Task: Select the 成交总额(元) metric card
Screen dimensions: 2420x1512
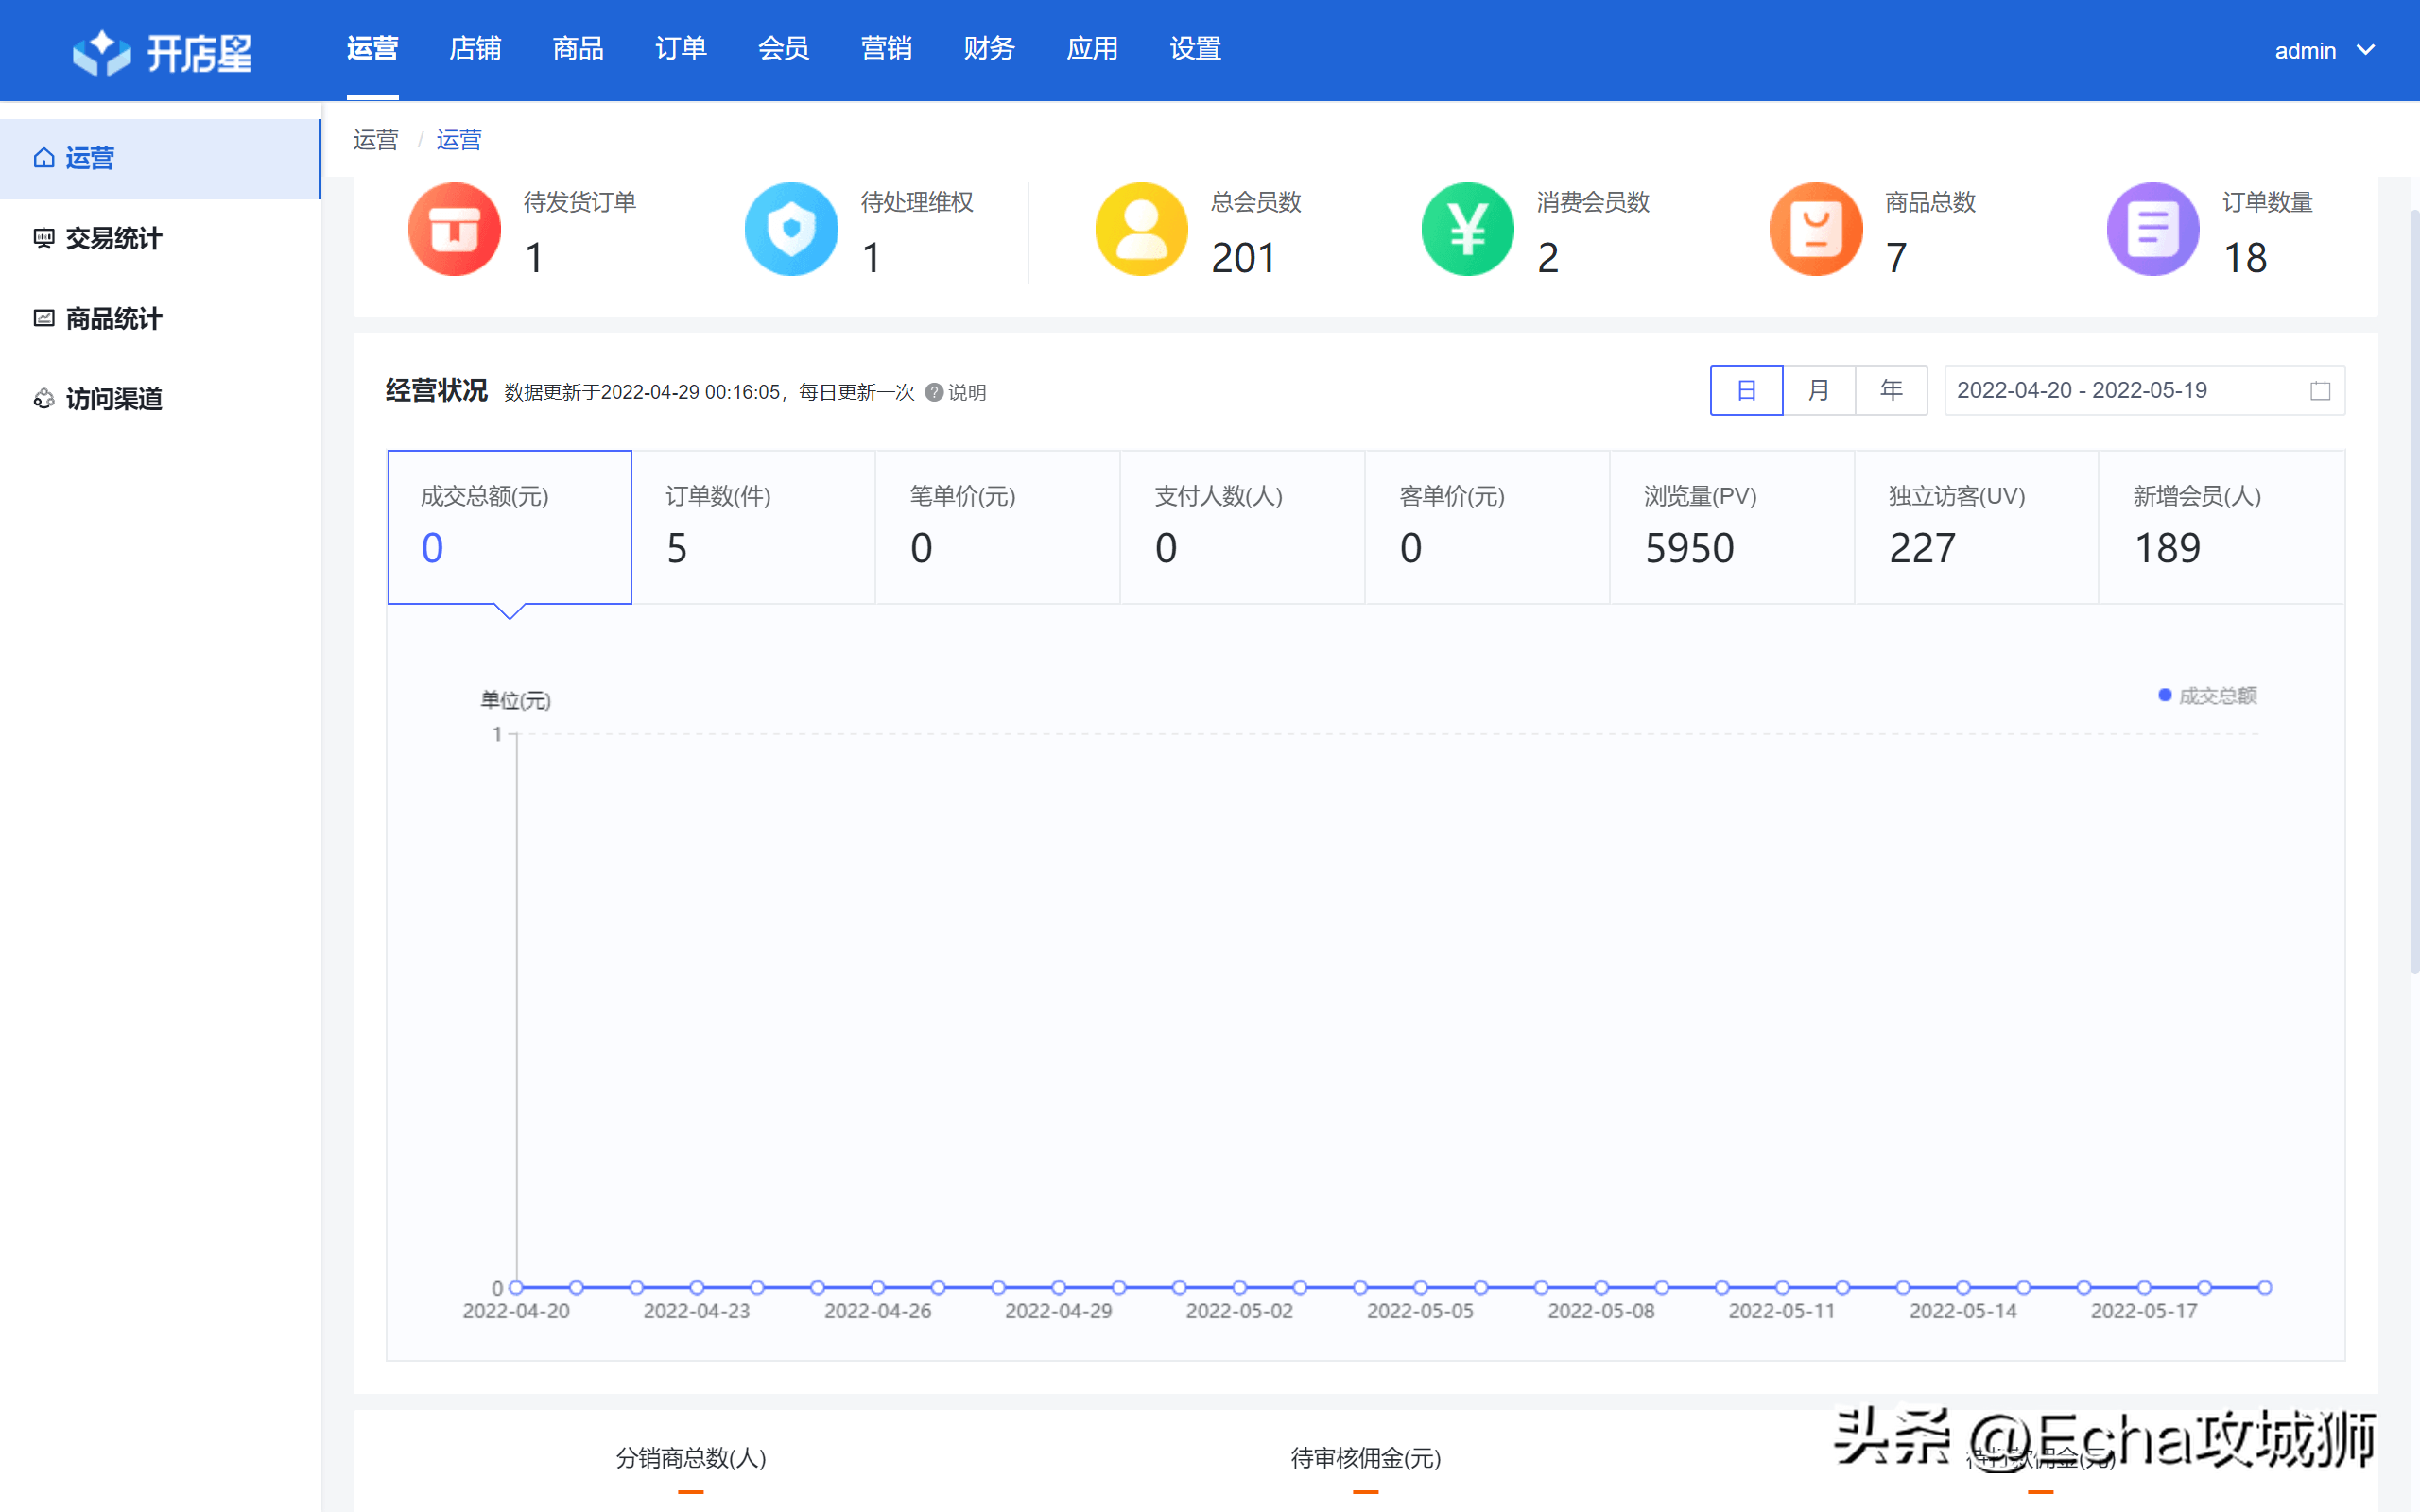Action: 510,527
